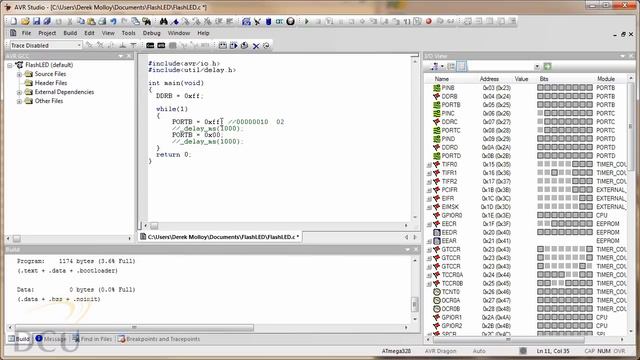Click the first black chip icon in trace toolbar
The image size is (640, 360).
(x=150, y=45)
